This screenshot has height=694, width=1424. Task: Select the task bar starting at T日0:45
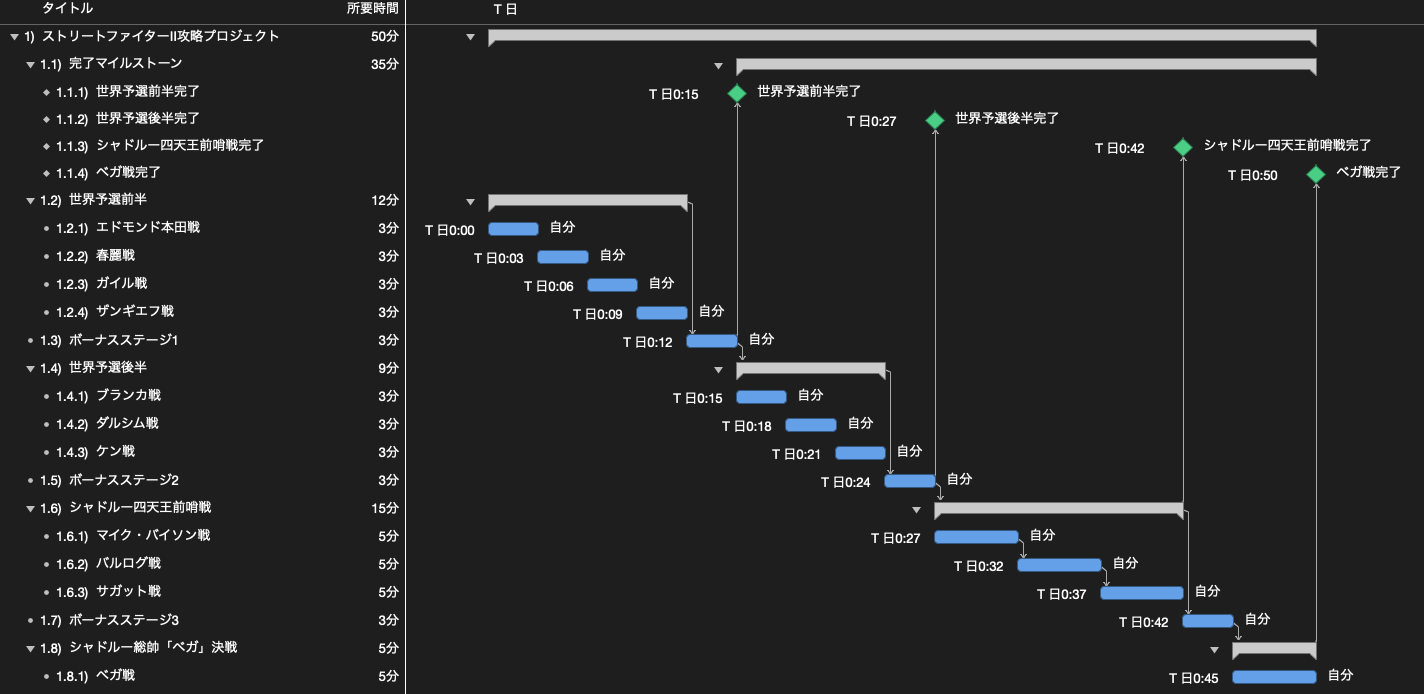pyautogui.click(x=1274, y=677)
